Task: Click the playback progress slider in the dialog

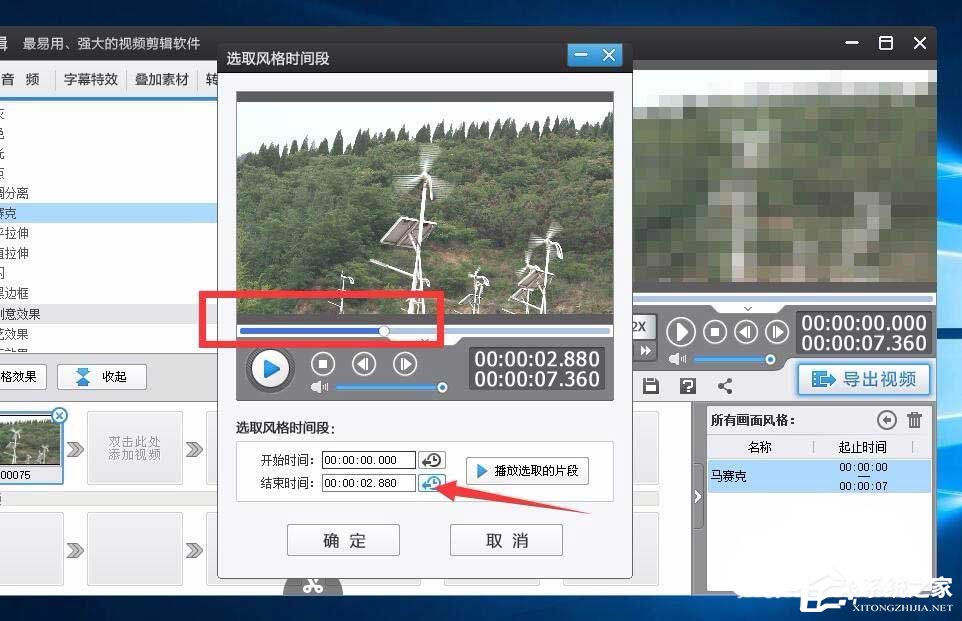Action: 384,331
